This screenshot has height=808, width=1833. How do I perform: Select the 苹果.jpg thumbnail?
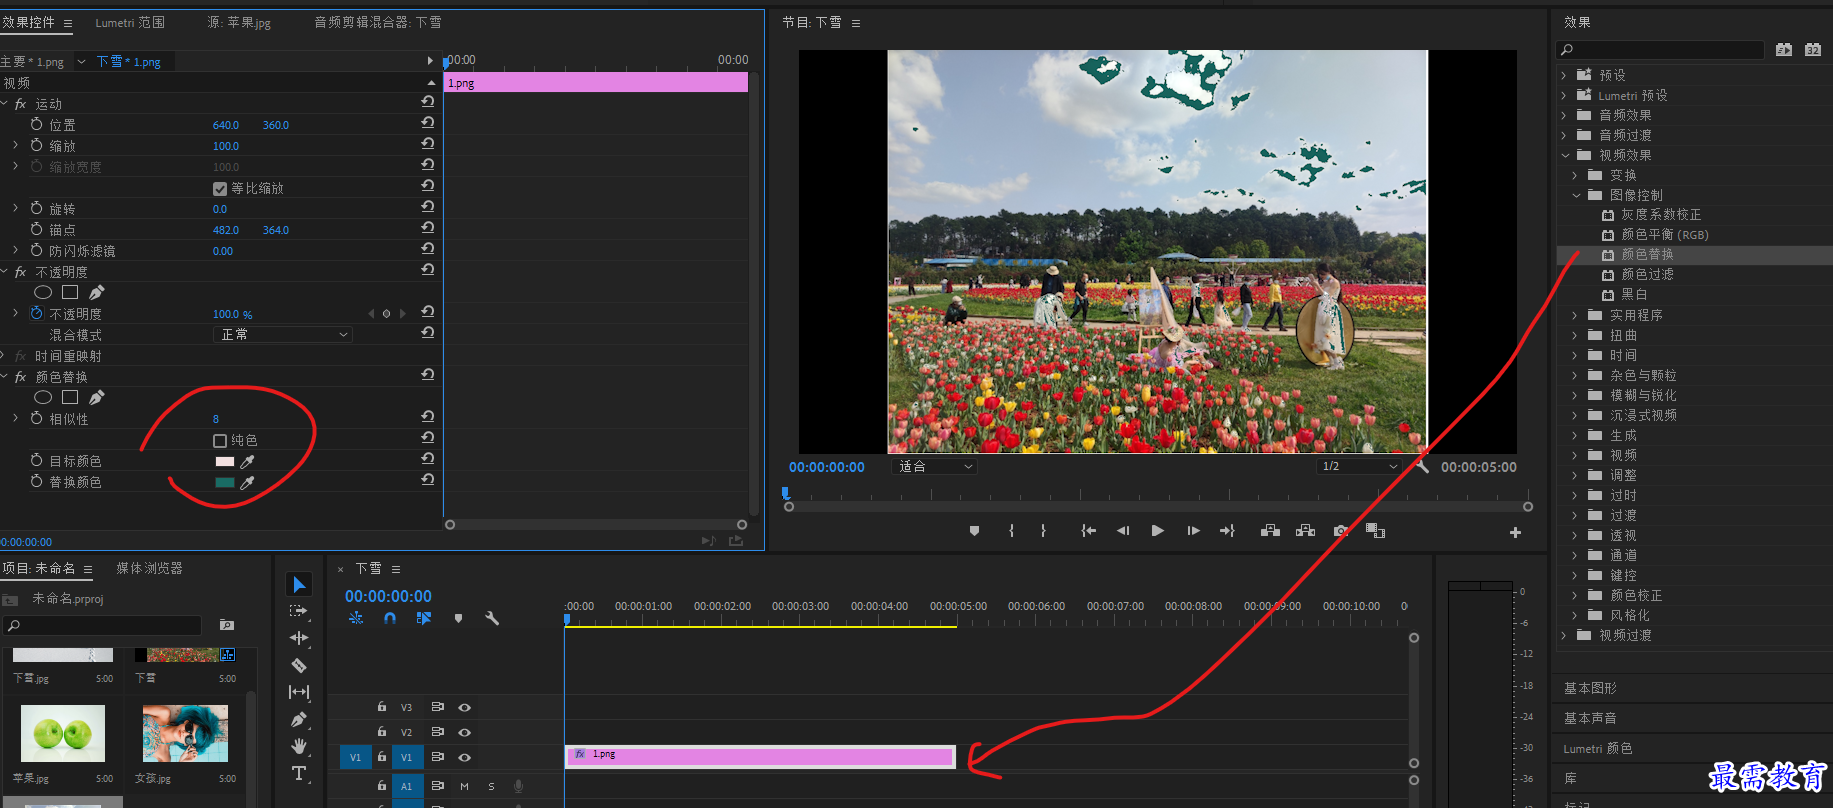click(63, 734)
